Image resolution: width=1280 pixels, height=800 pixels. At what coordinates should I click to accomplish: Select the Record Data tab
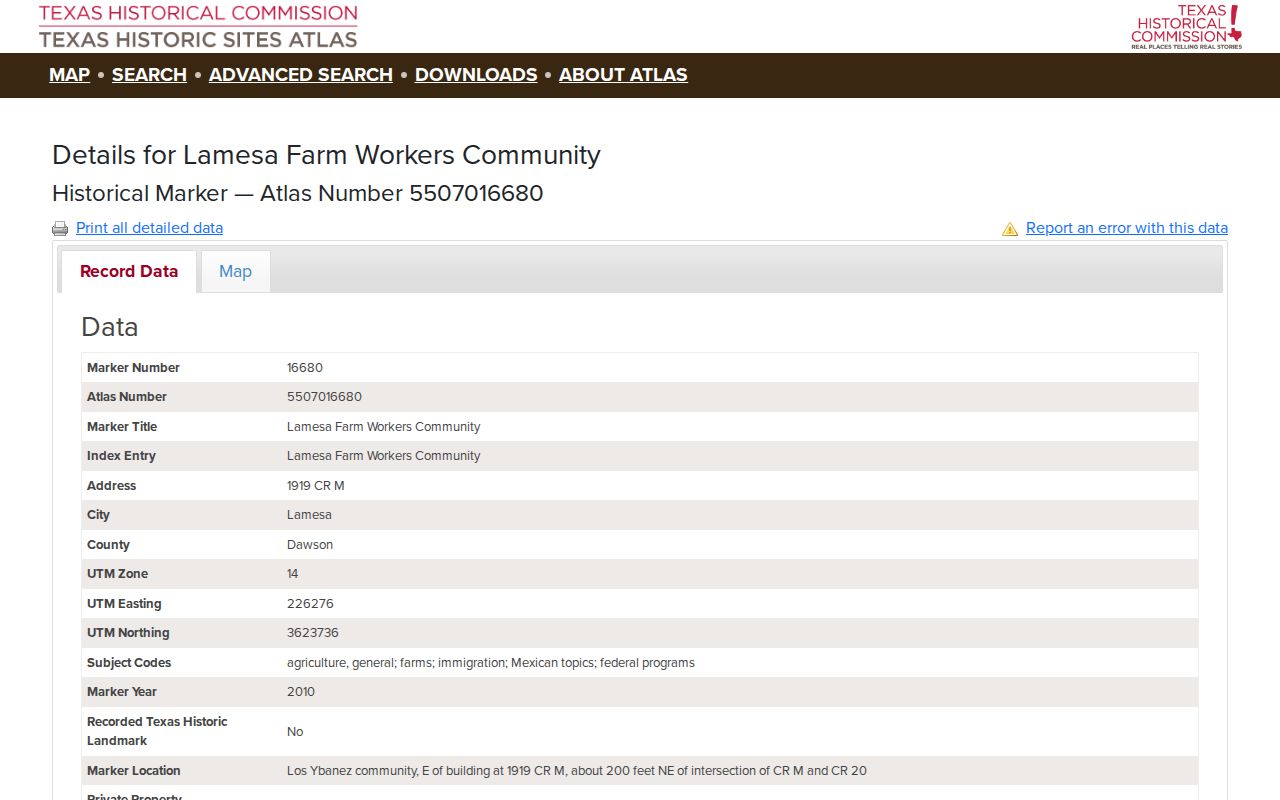pyautogui.click(x=129, y=271)
